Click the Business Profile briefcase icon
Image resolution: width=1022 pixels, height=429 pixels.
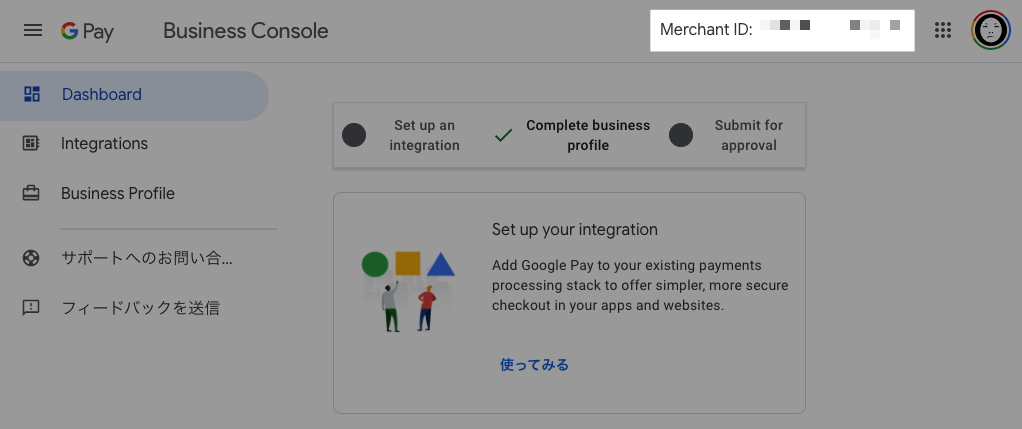click(31, 194)
